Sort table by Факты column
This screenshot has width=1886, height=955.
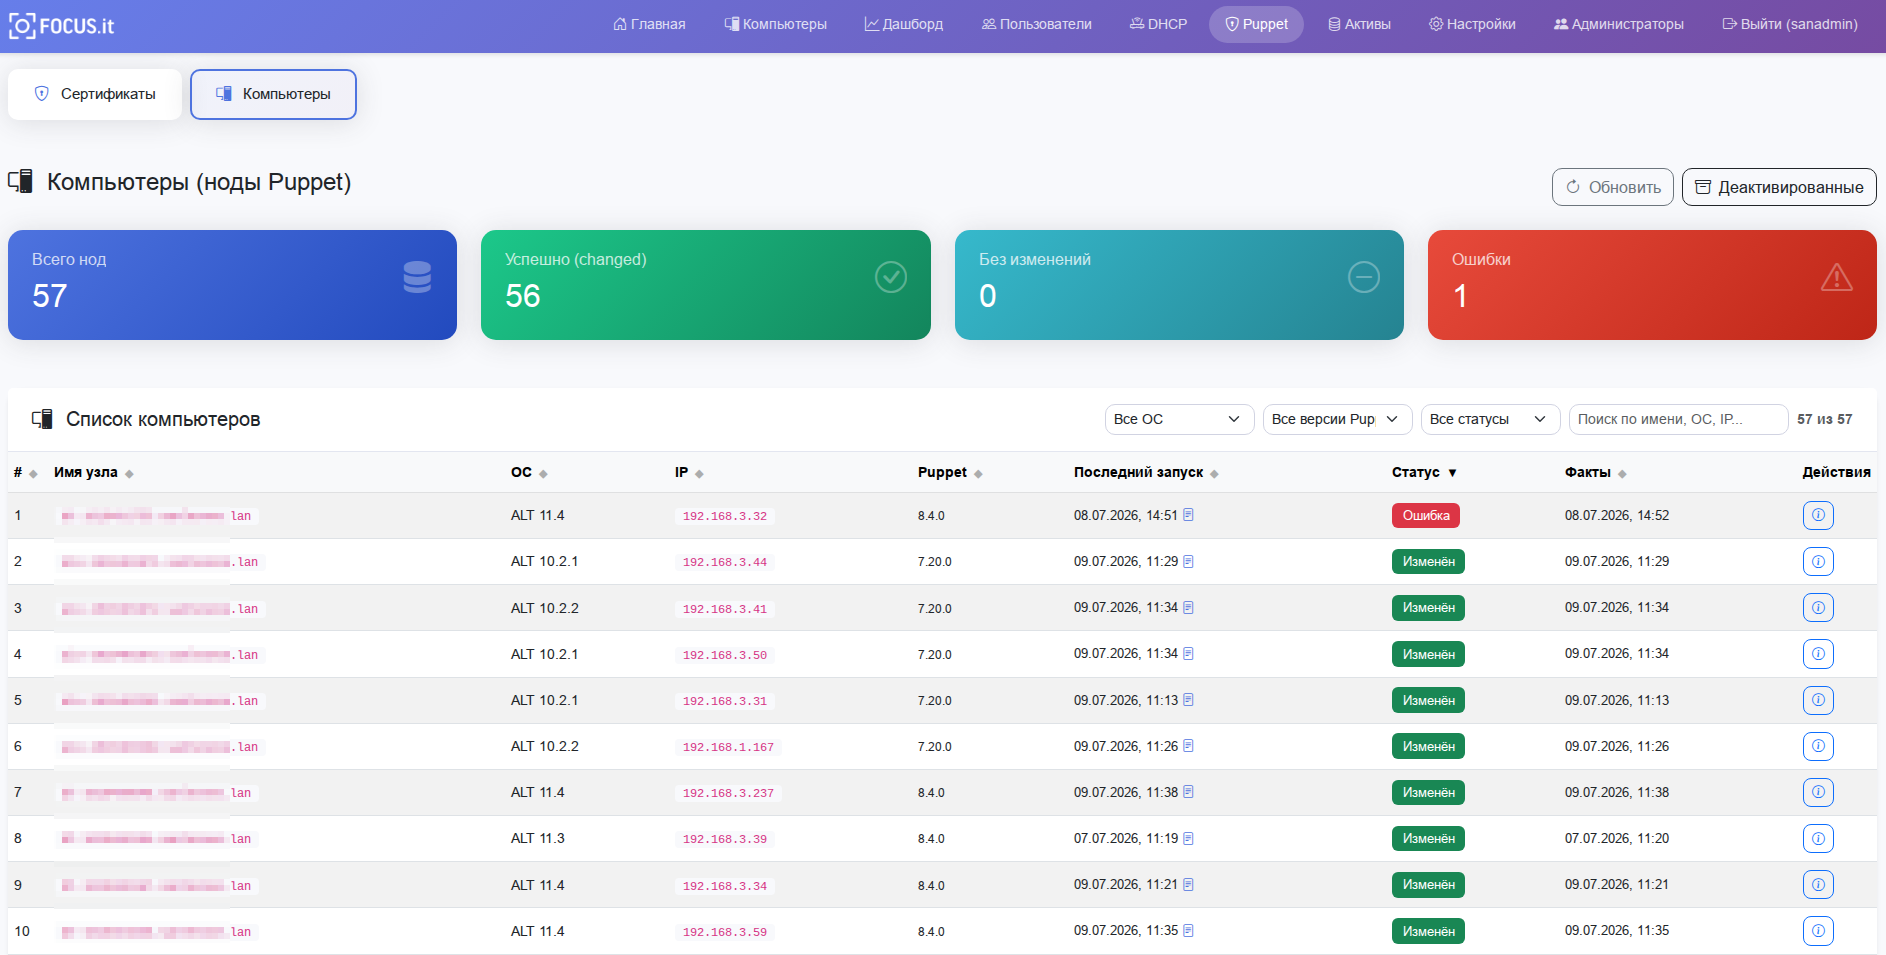pos(1596,472)
